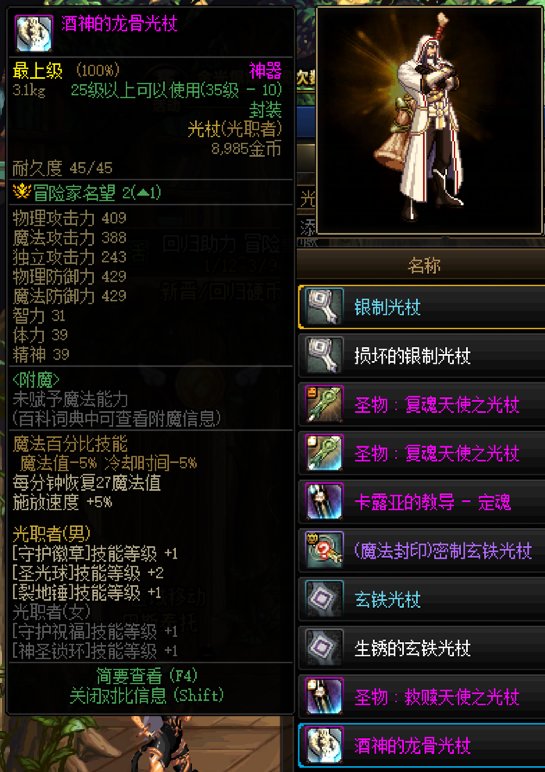Click 简要查看 (F4) text
Image resolution: width=545 pixels, height=772 pixels.
[147, 676]
